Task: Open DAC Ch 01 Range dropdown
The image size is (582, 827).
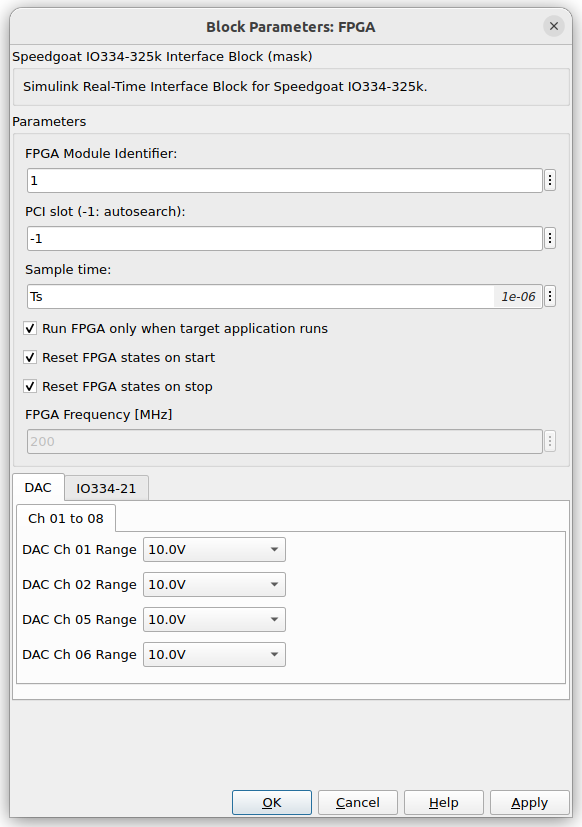Action: (x=214, y=550)
